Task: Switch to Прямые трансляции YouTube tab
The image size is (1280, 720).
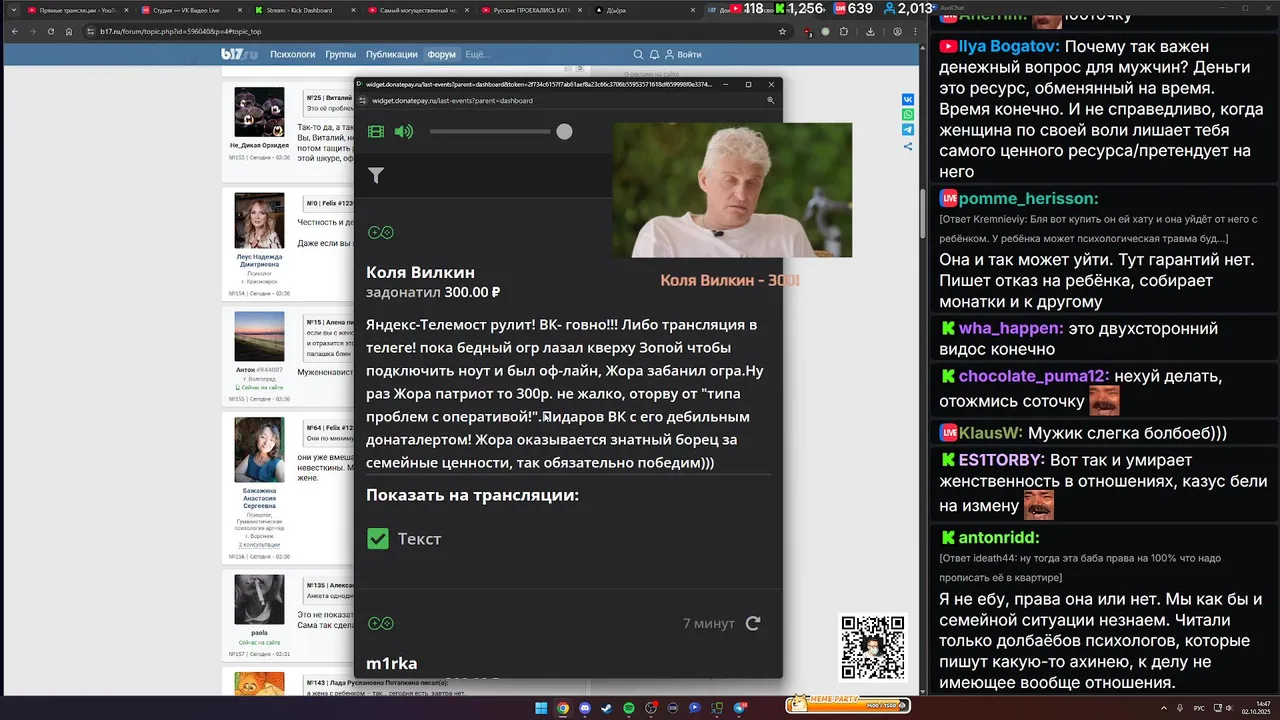Action: (78, 10)
